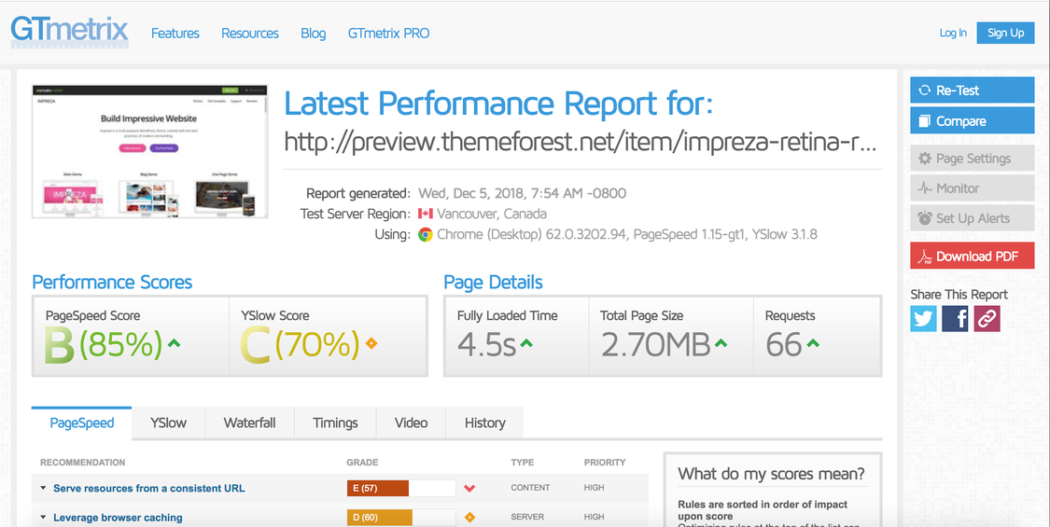This screenshot has width=1050, height=527.
Task: Click the Chrome browser icon
Action: point(425,235)
